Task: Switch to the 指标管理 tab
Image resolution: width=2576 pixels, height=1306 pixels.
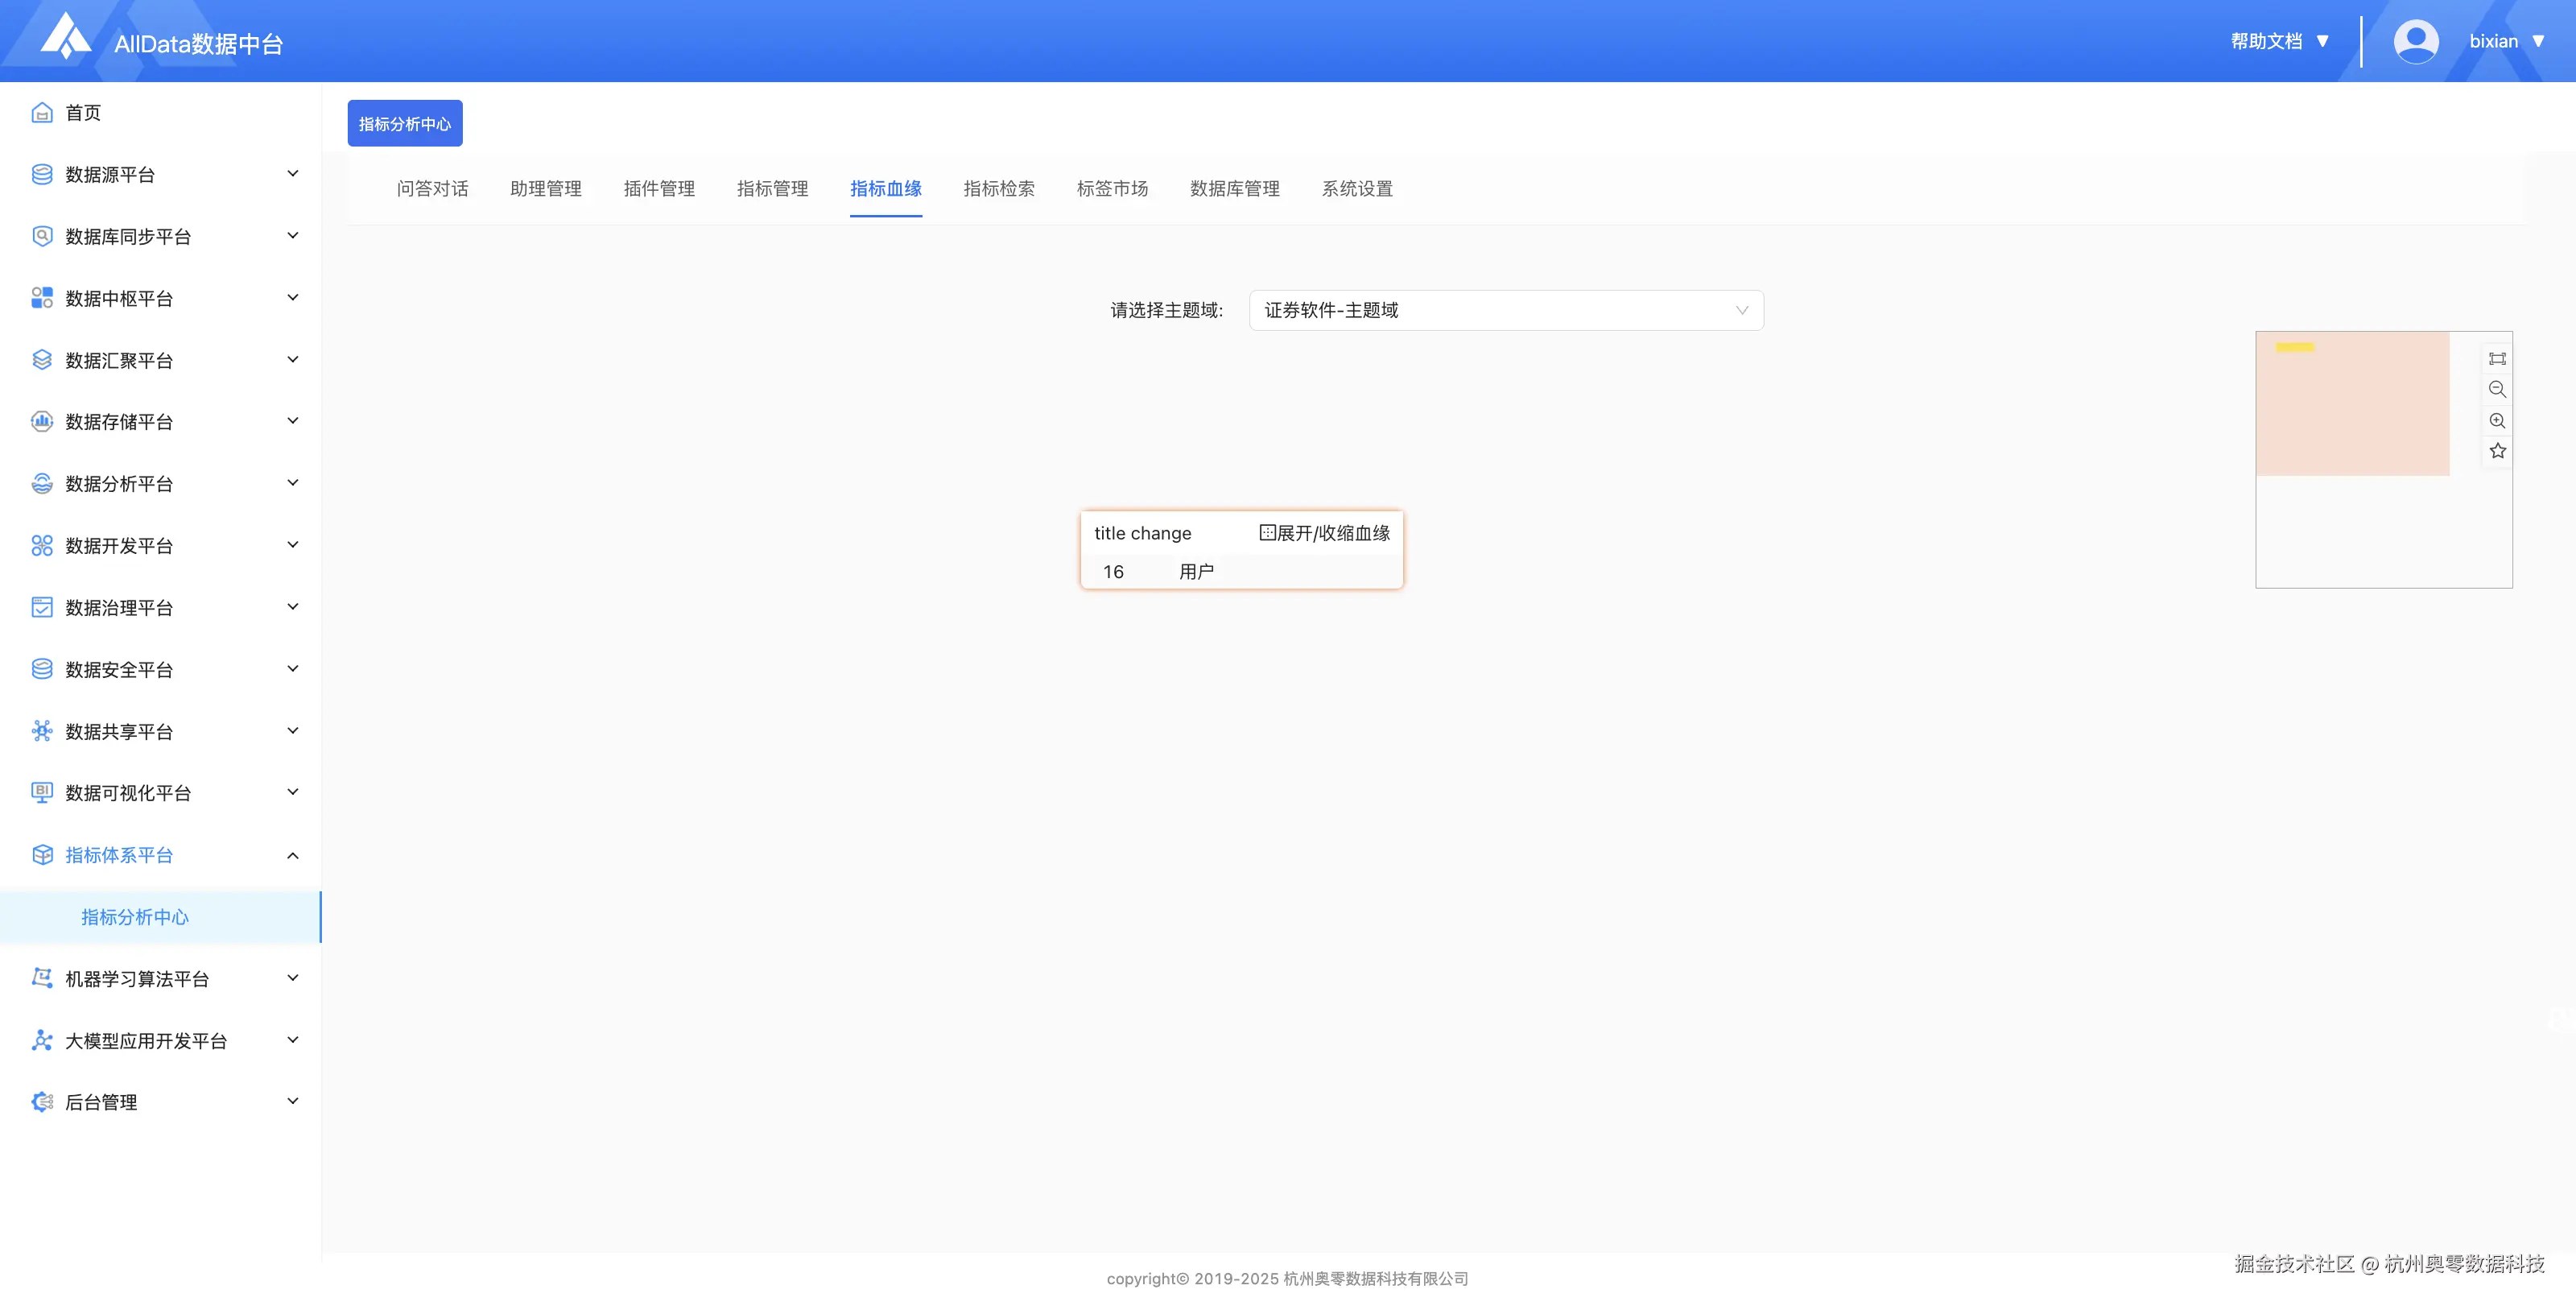Action: 772,188
